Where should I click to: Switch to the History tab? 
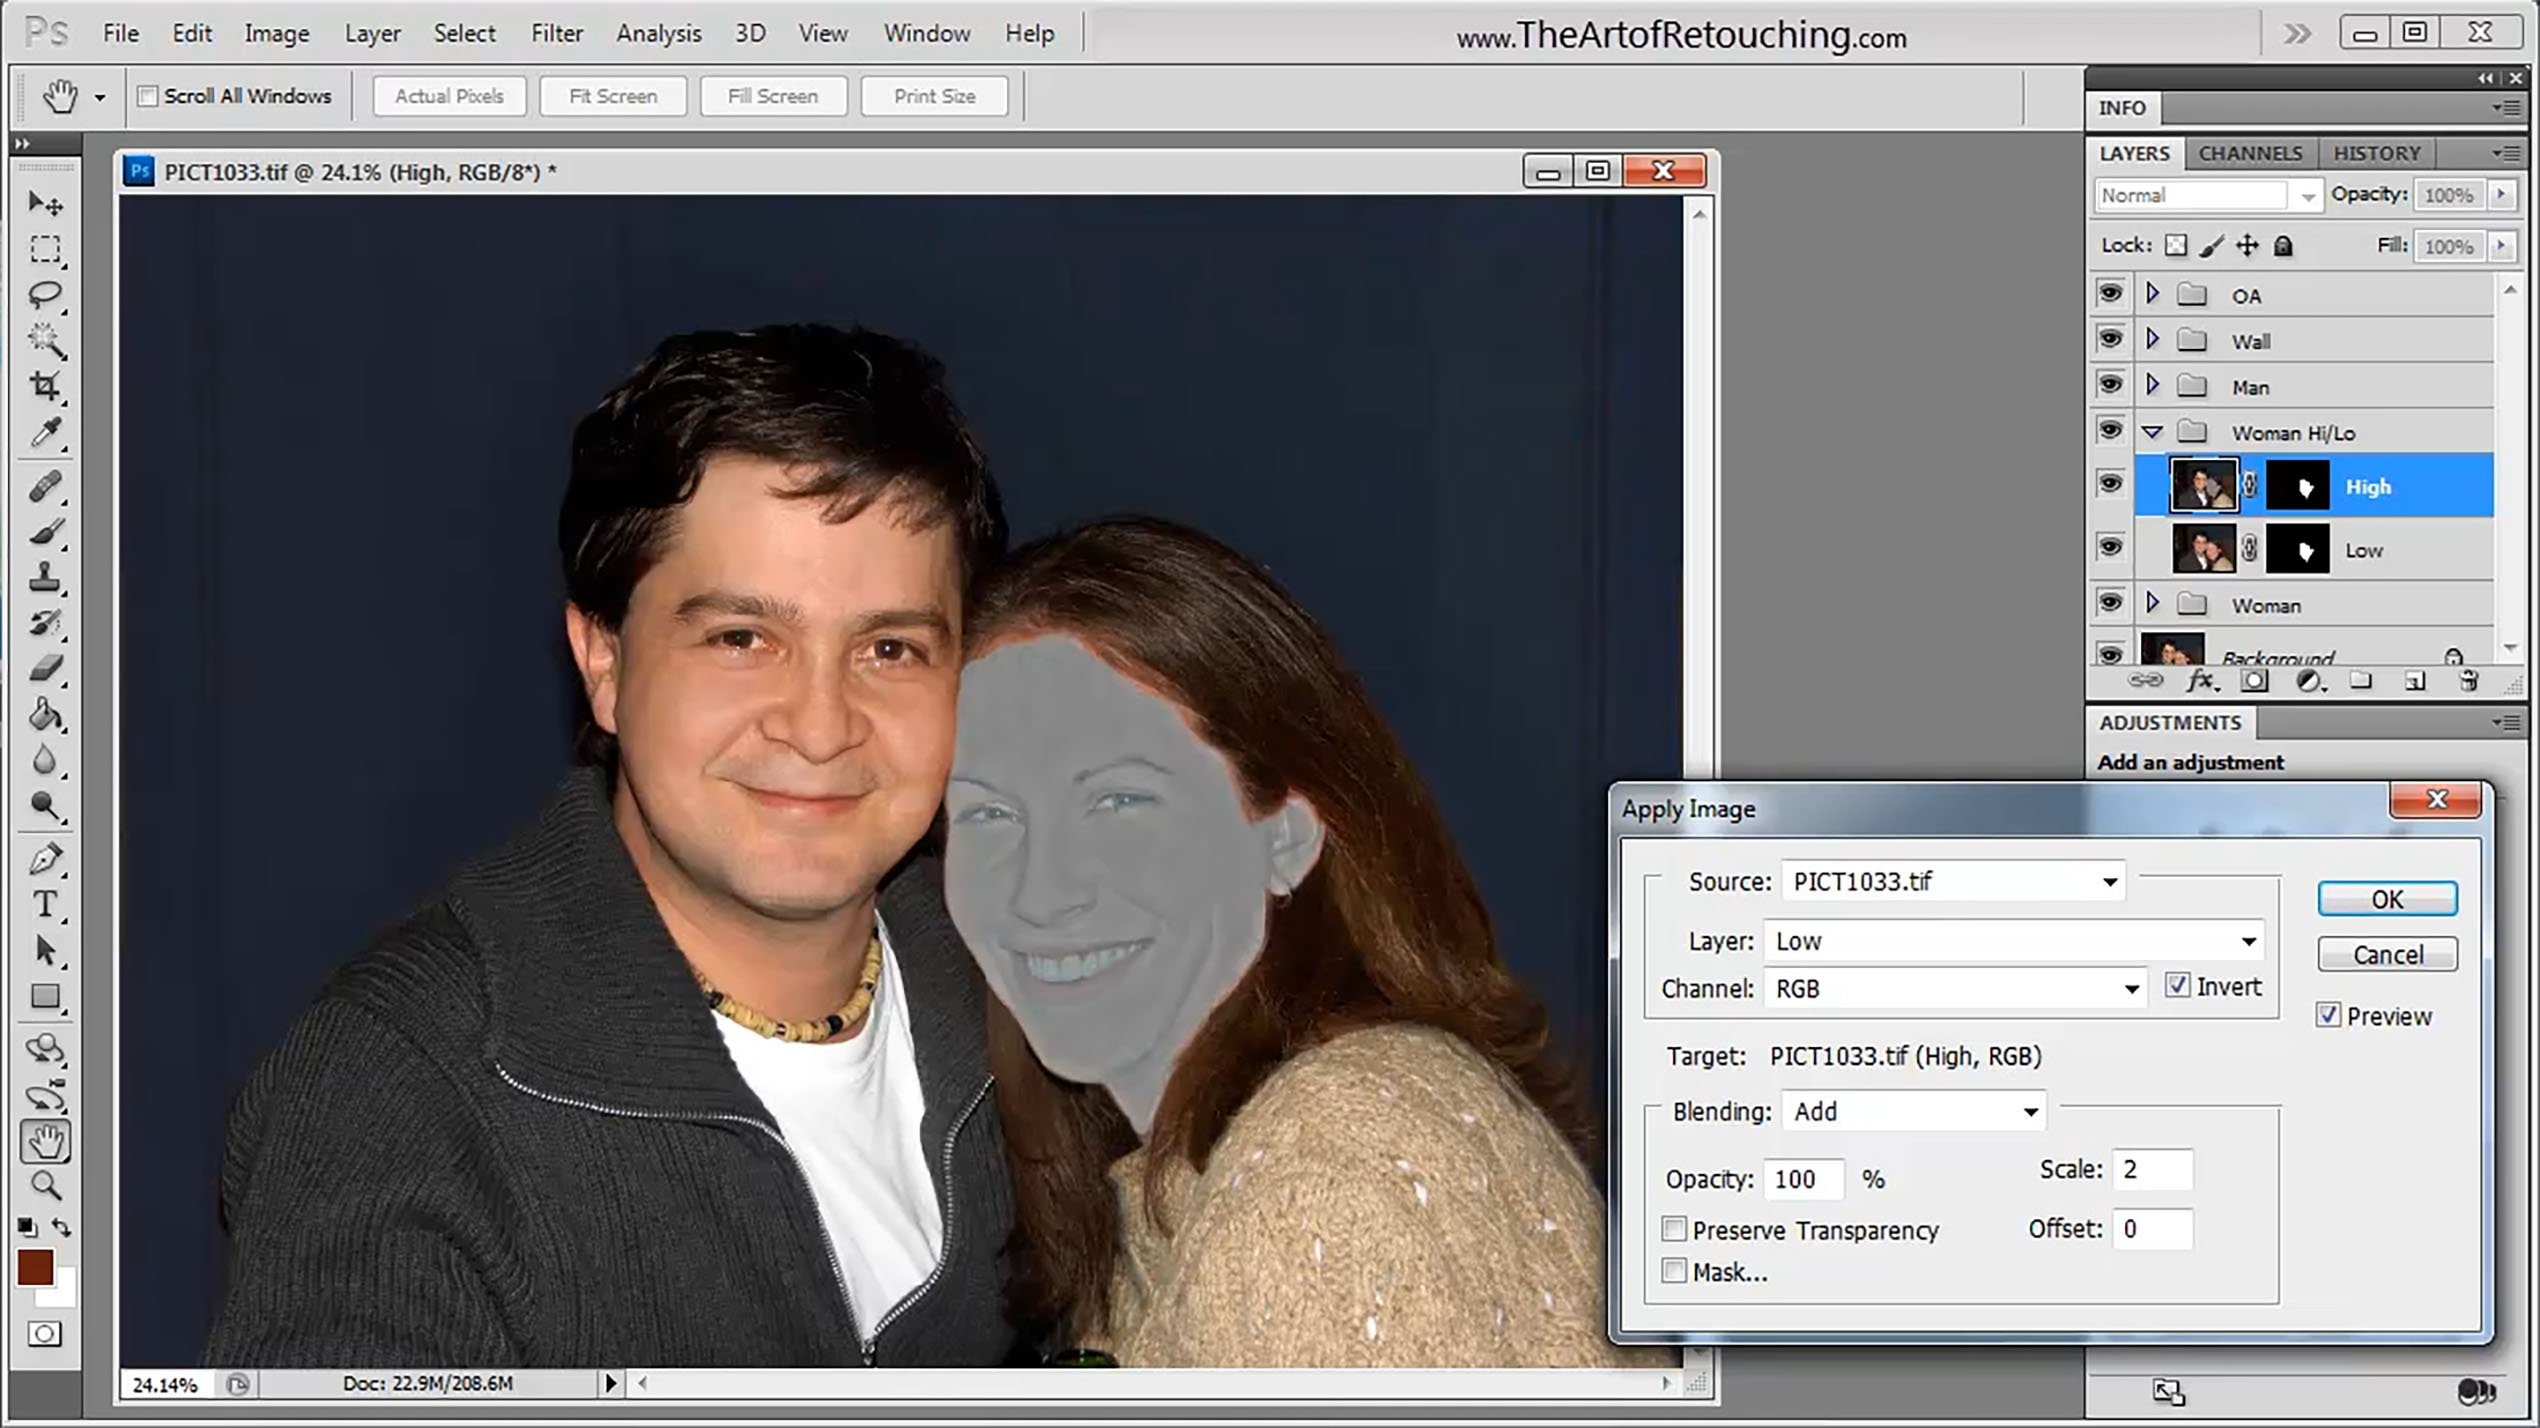coord(2378,153)
